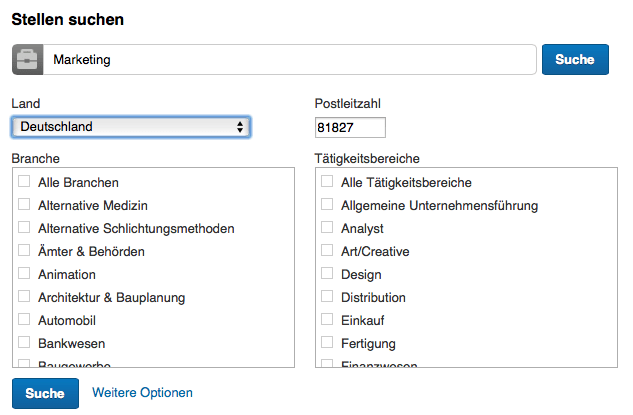This screenshot has width=633, height=415.
Task: Enable the Einkauf checkbox
Action: coord(327,319)
